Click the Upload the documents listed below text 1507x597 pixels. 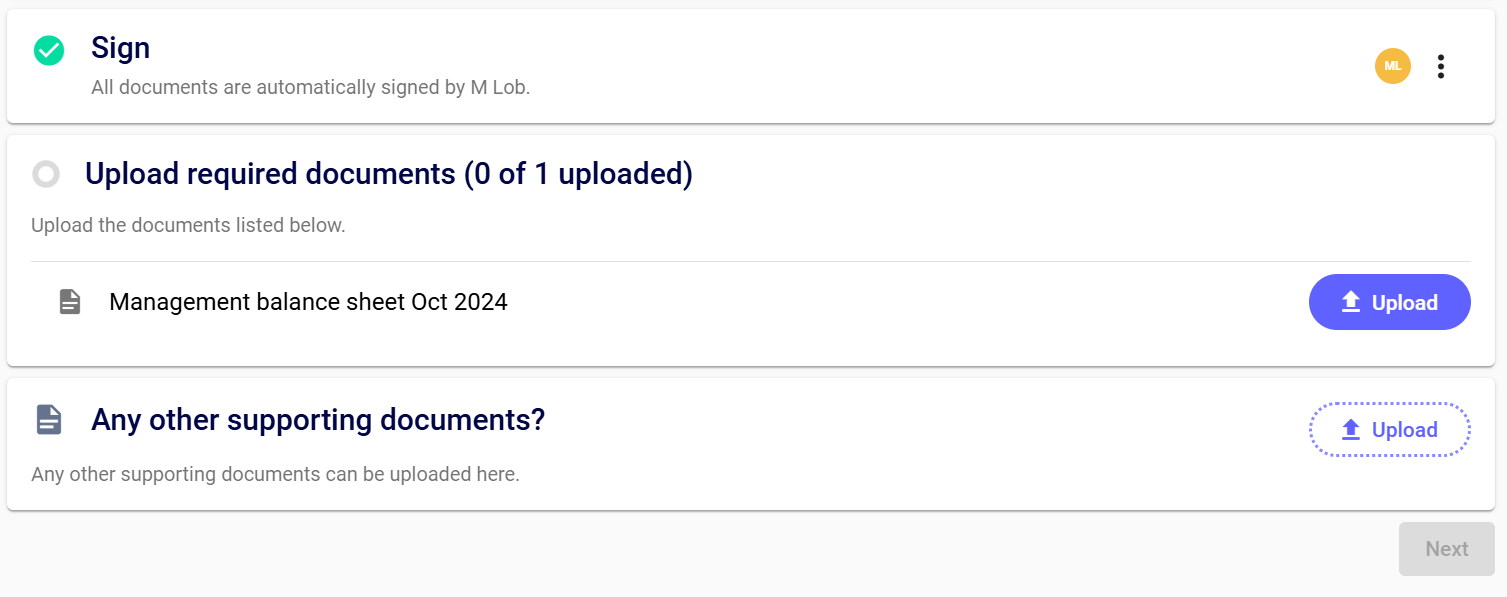tap(188, 225)
